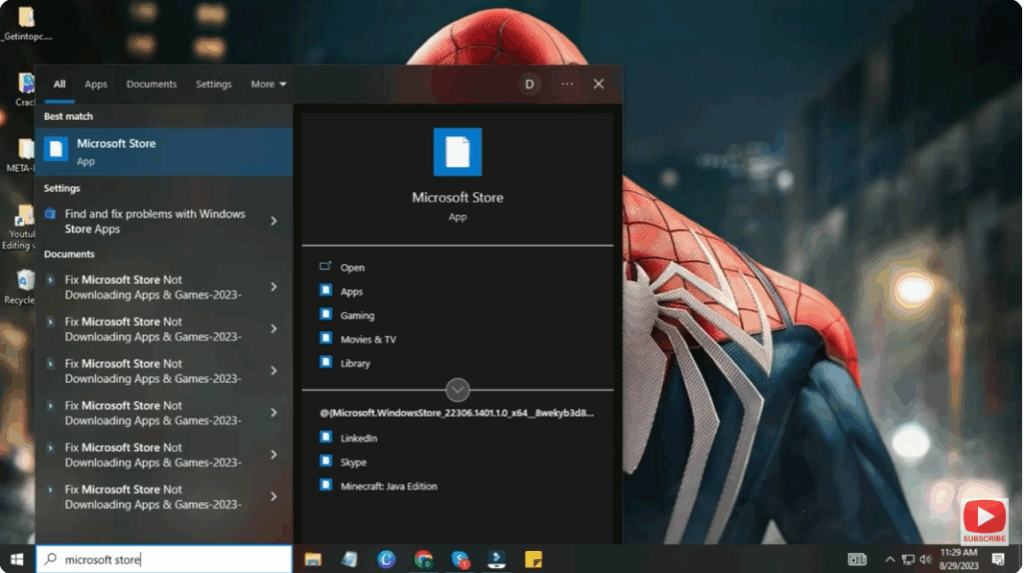The image size is (1024, 573).
Task: Open Sticky Notes from the taskbar
Action: pos(534,559)
